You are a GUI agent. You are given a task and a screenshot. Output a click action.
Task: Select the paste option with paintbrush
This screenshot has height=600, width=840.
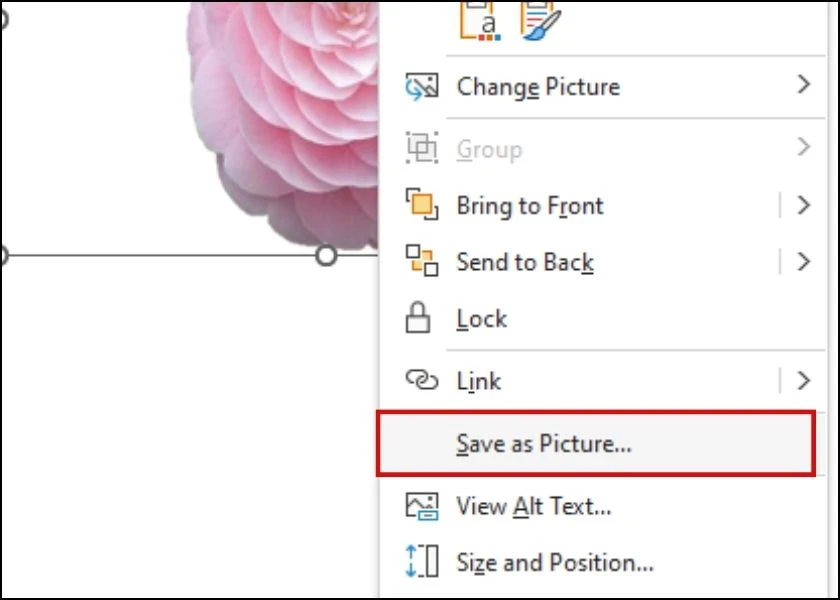click(540, 21)
